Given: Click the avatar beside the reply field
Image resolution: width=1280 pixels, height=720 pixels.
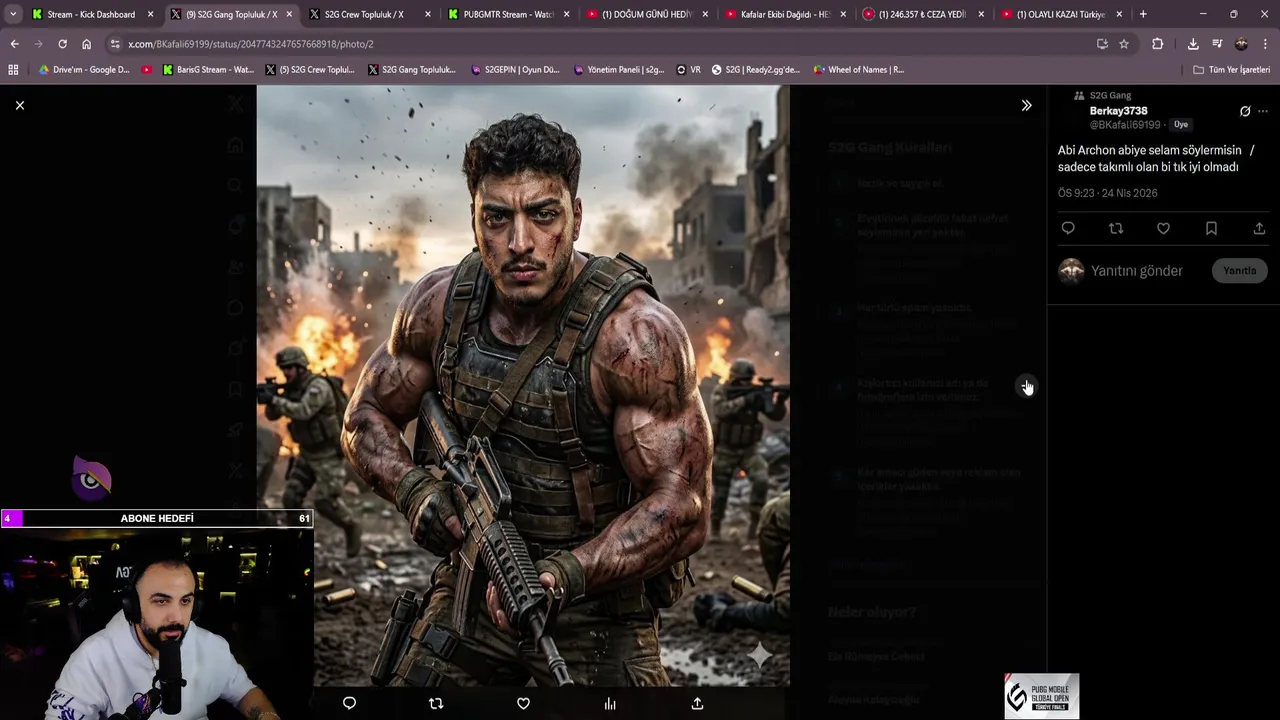Looking at the screenshot, I should pyautogui.click(x=1071, y=271).
